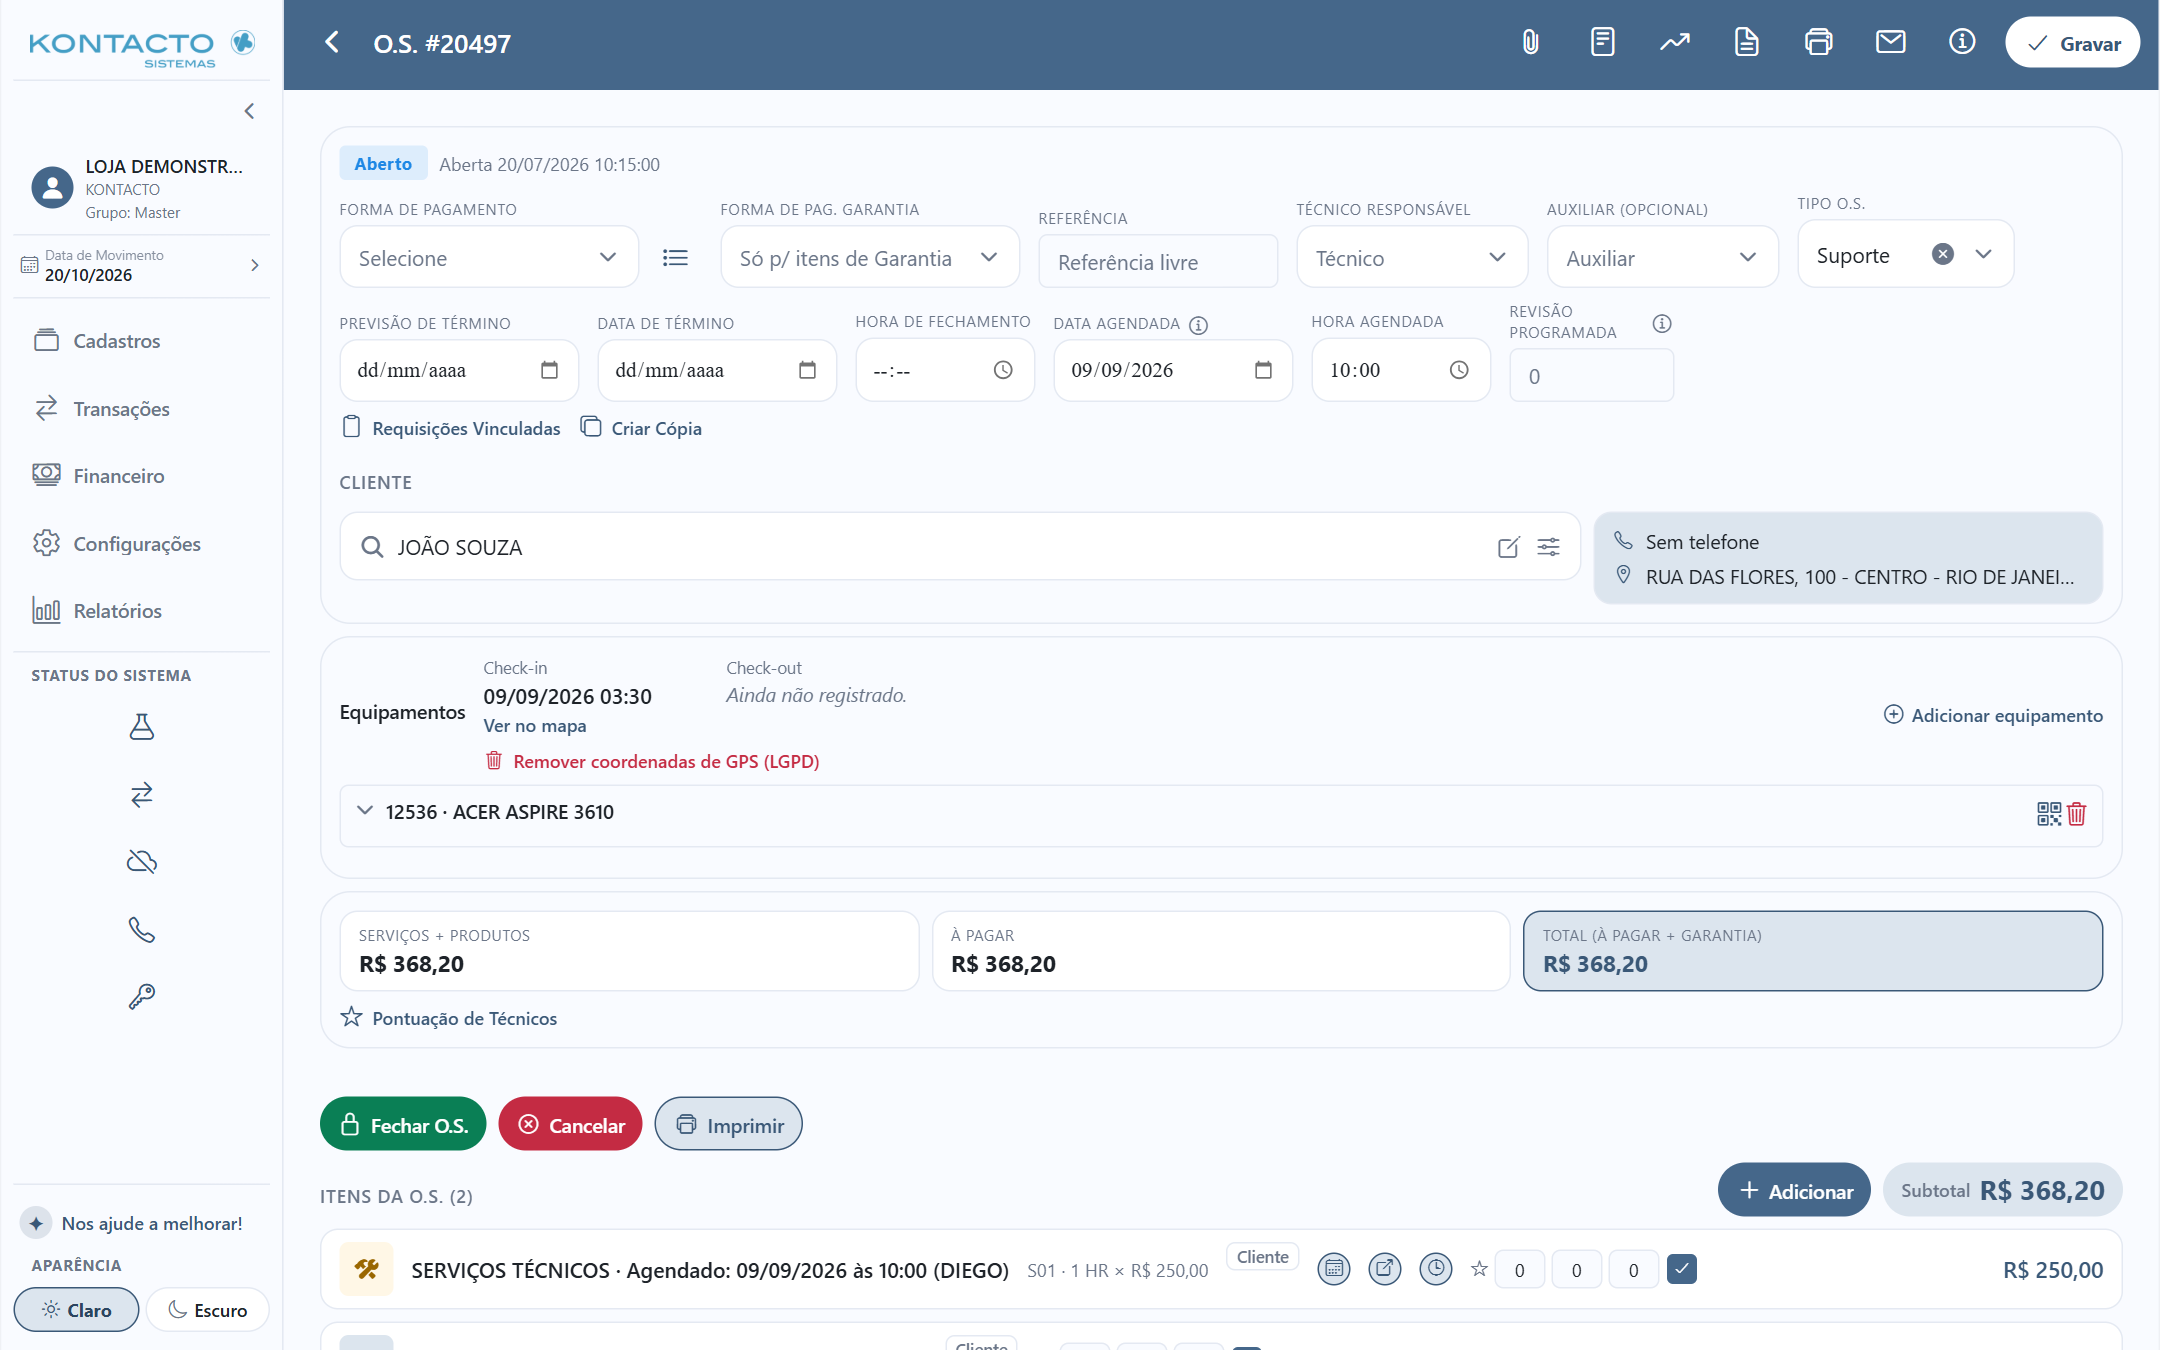Viewport: 2160px width, 1350px height.
Task: Edit client JOÃO SOUZA pencil icon
Action: (1509, 547)
